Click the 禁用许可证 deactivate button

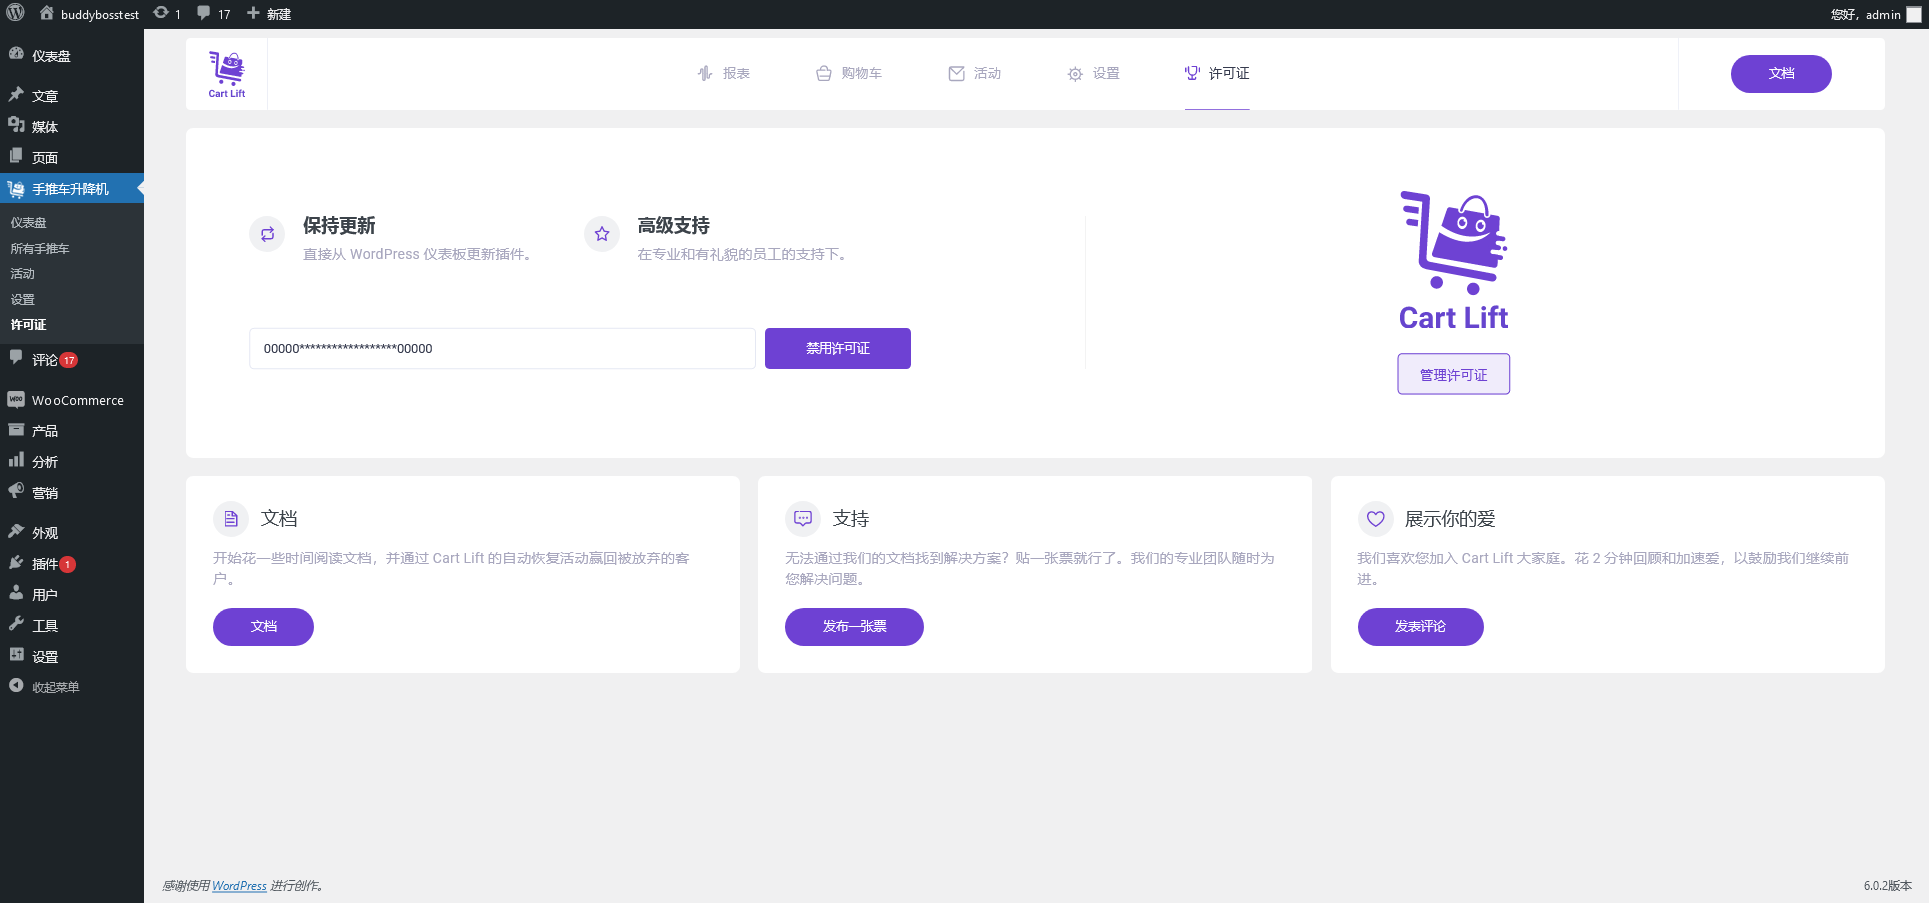[x=838, y=348]
